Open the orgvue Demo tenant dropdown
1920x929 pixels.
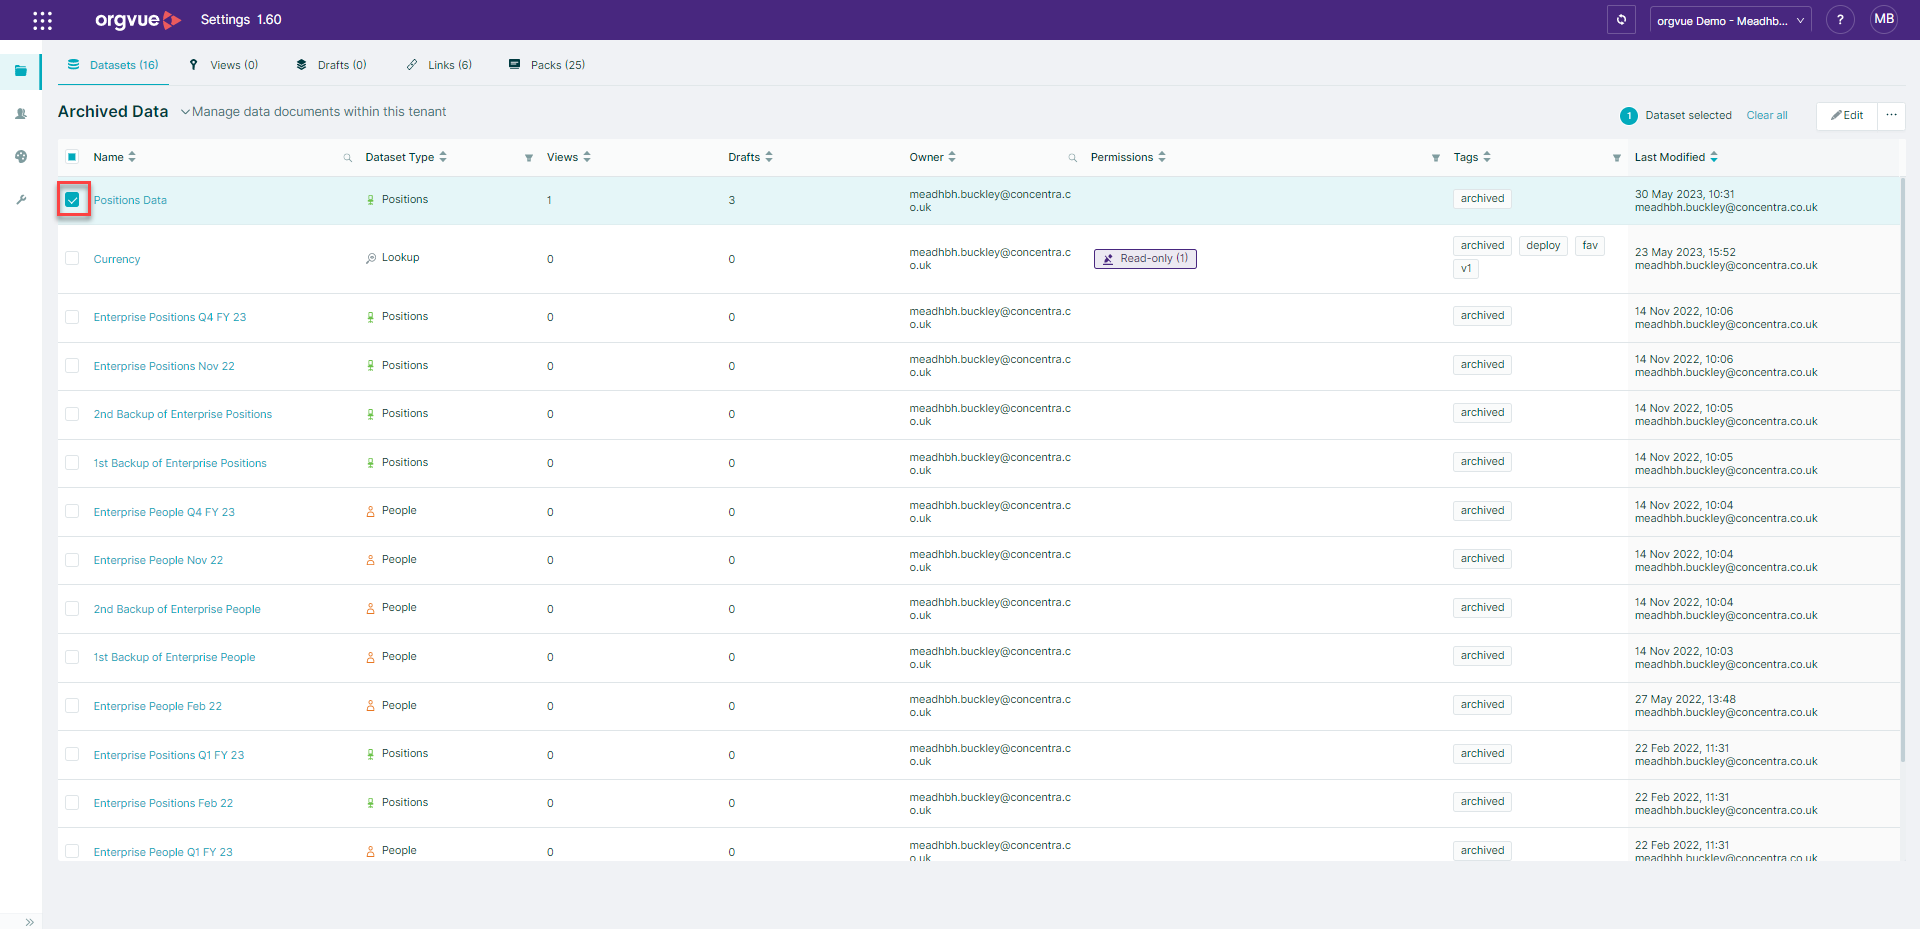1730,20
